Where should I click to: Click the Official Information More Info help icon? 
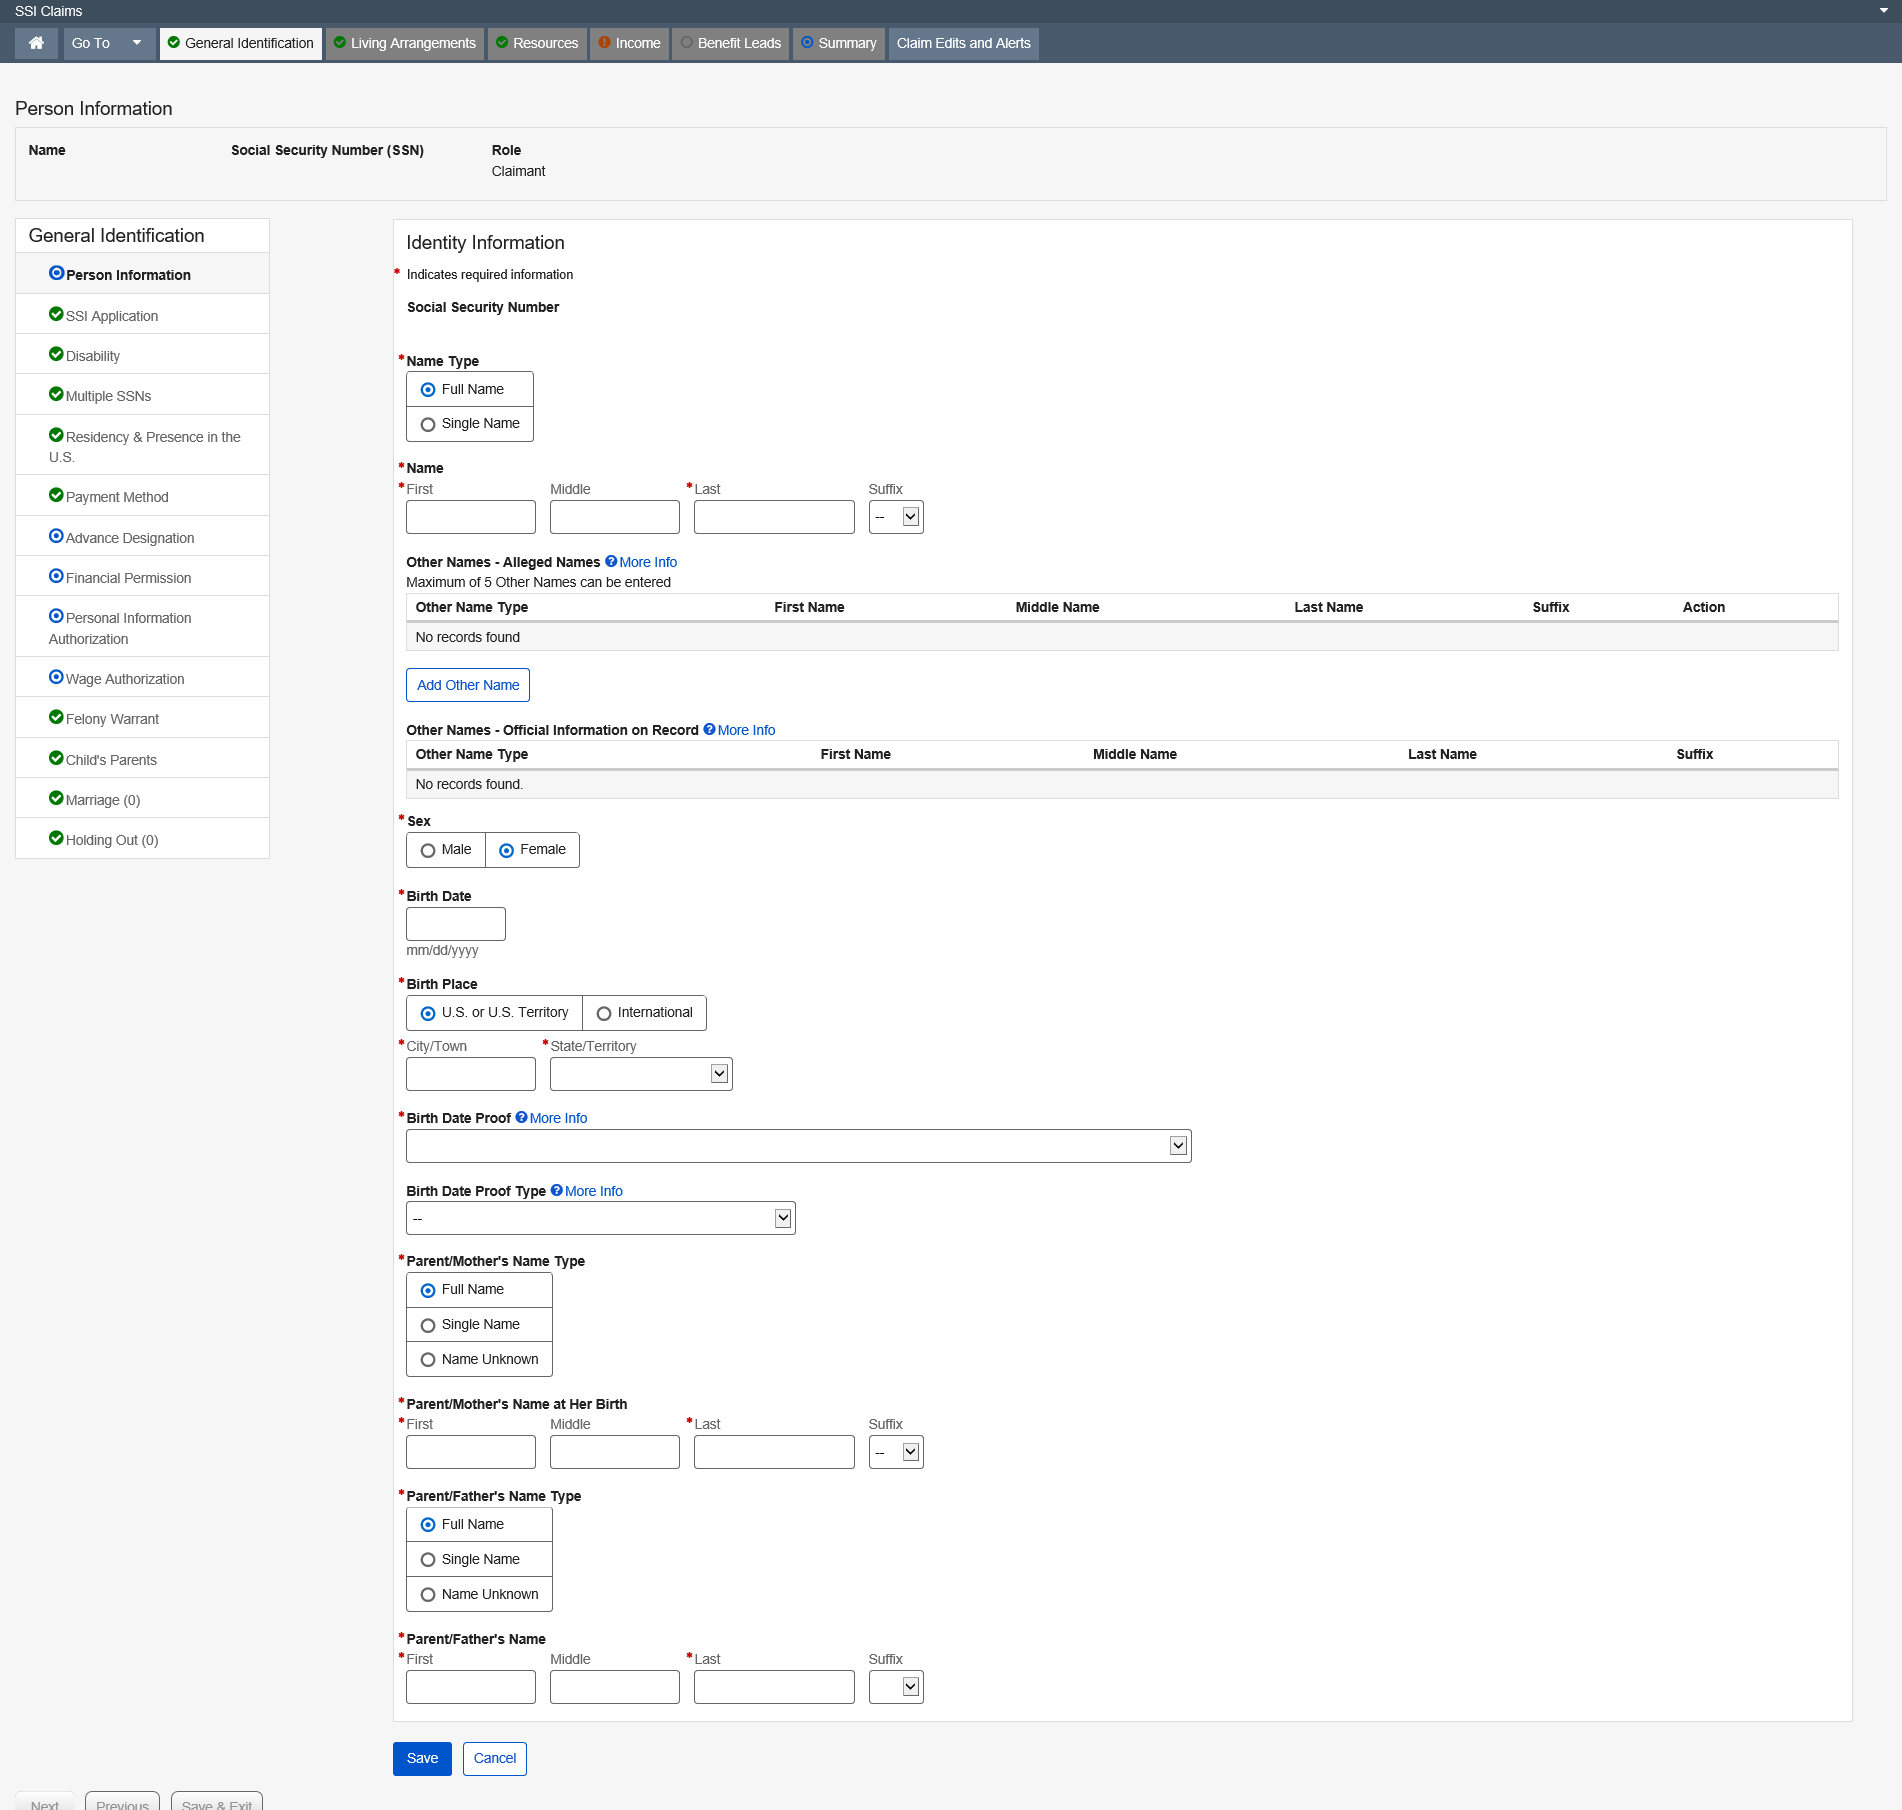pos(709,730)
